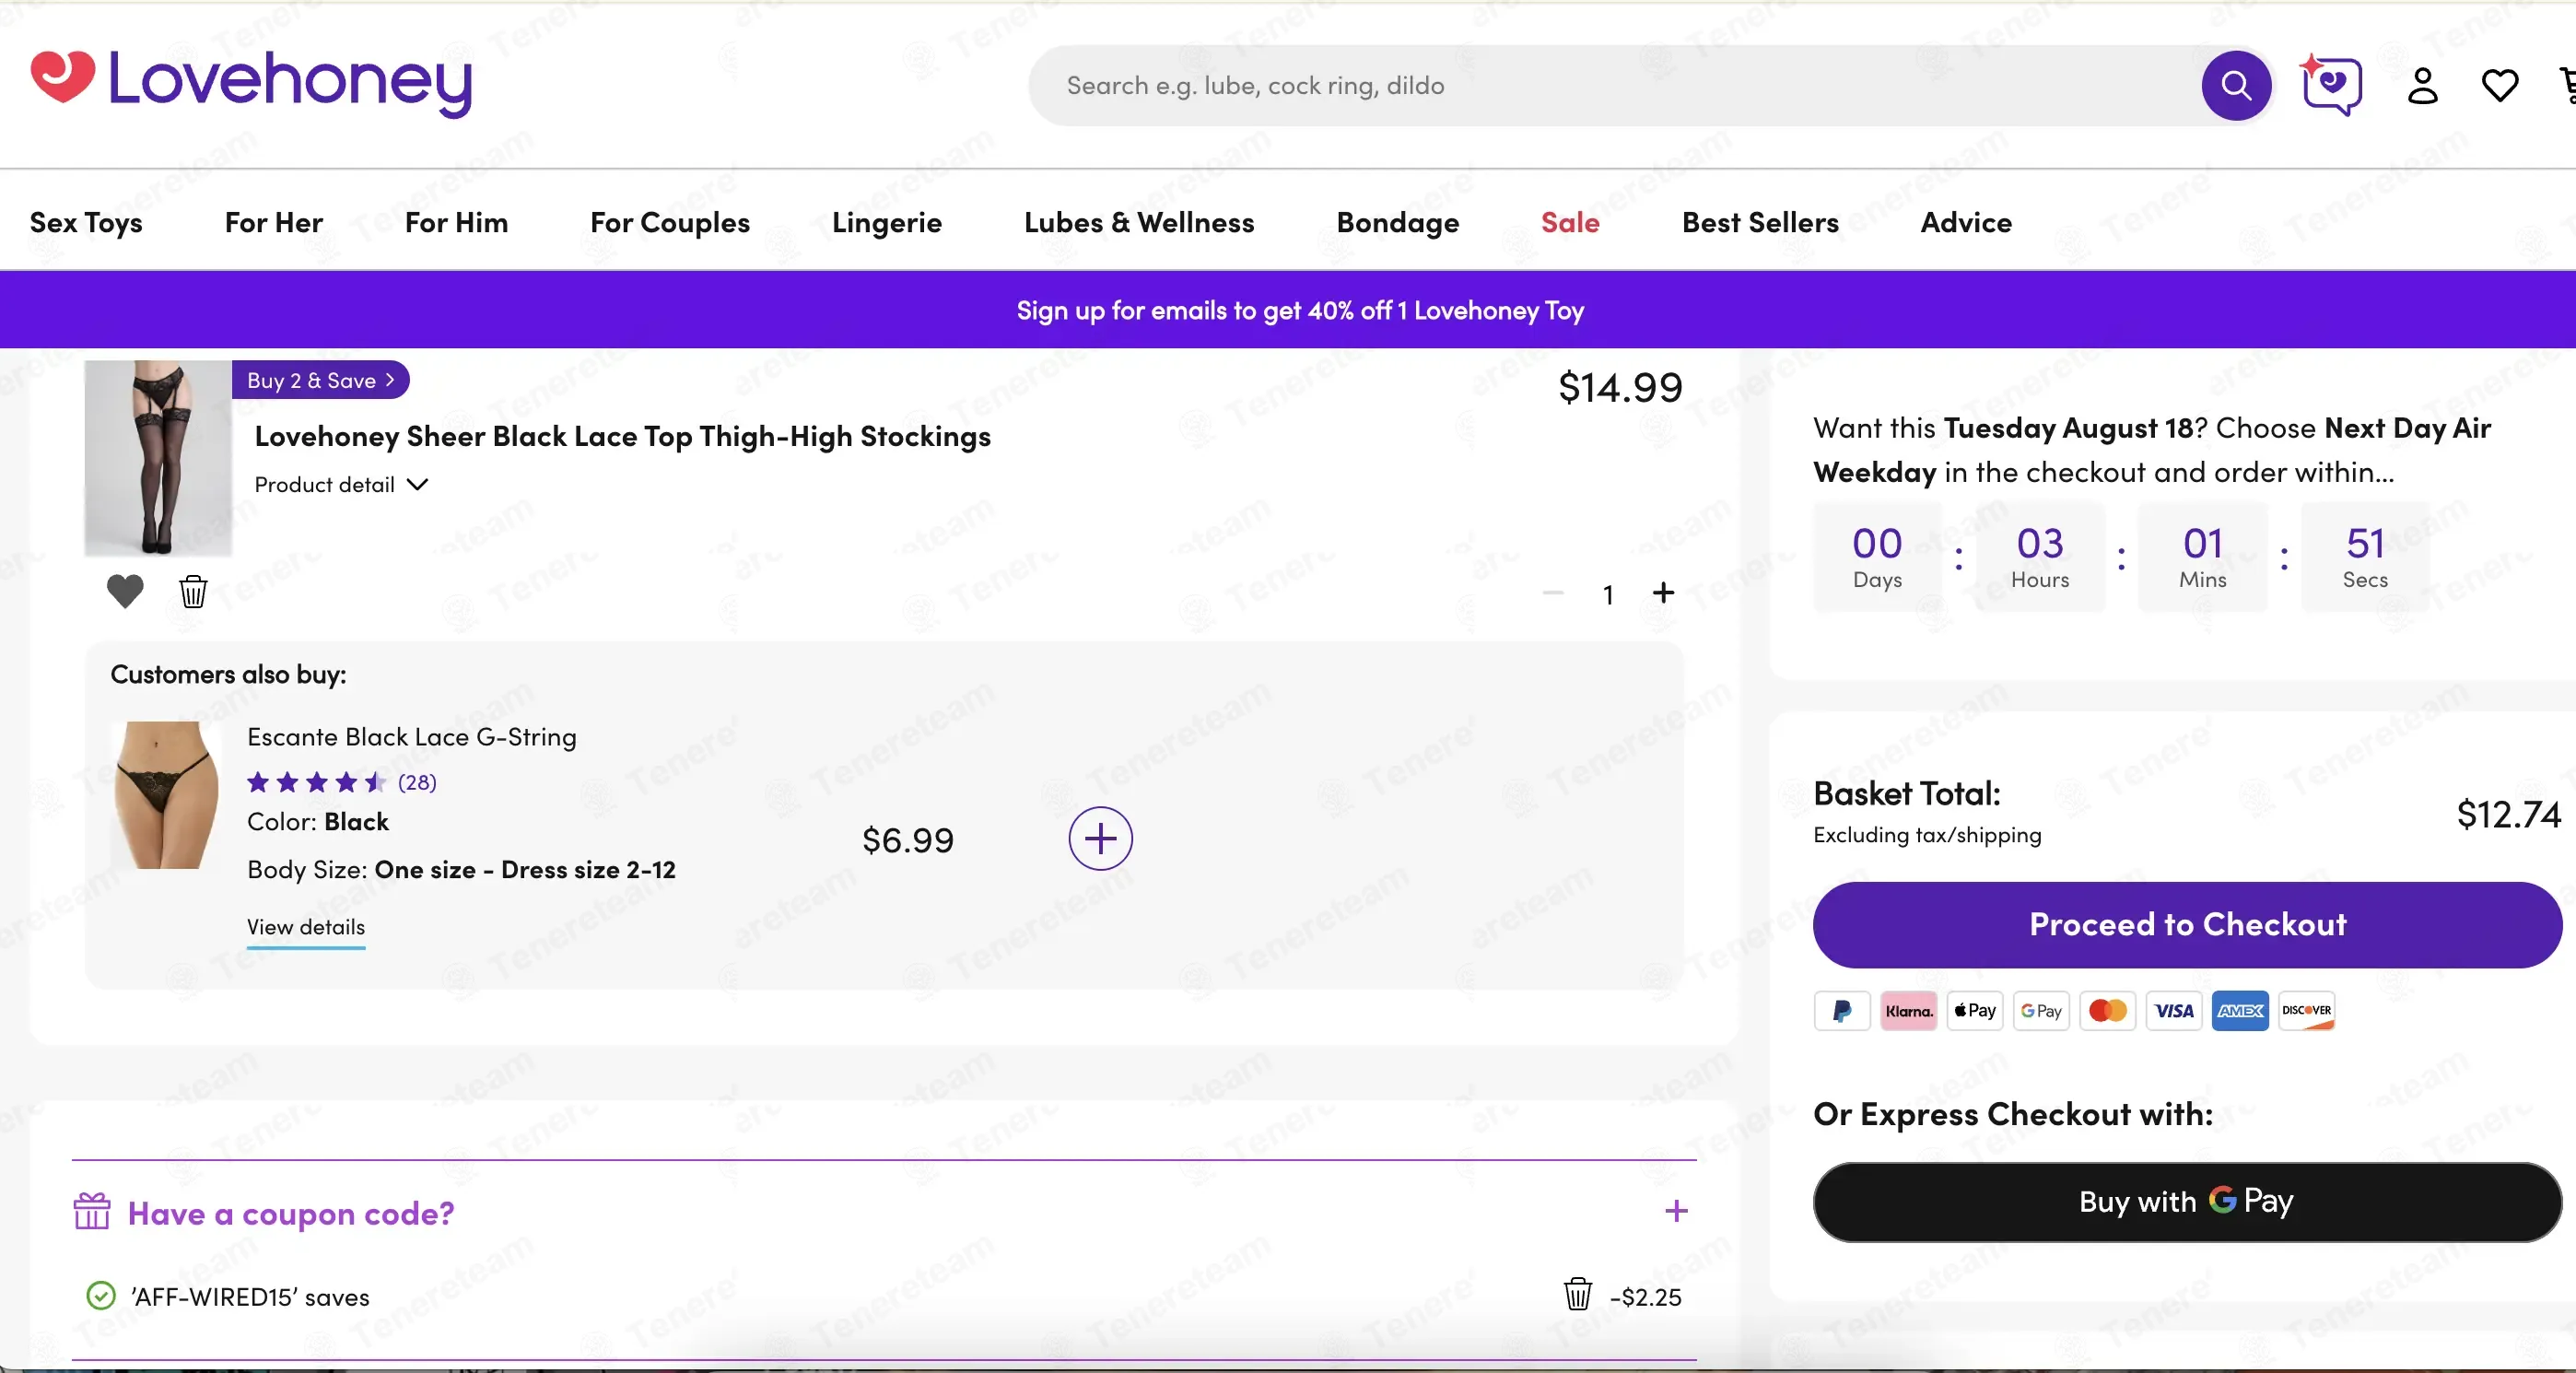The image size is (2576, 1373).
Task: Open the Advice menu
Action: (1966, 222)
